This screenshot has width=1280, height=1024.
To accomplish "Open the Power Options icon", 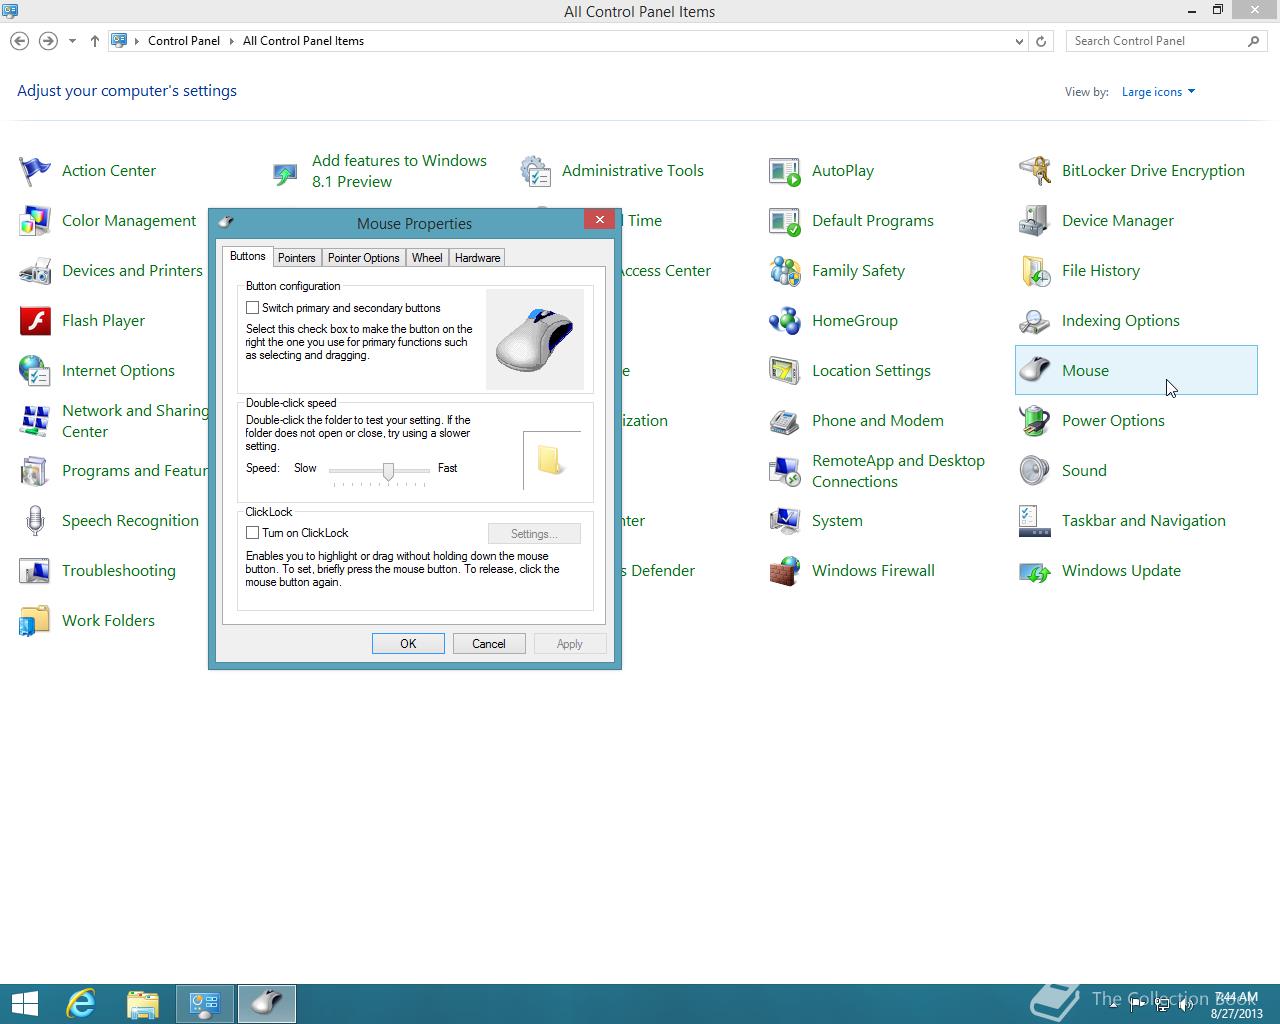I will tap(1035, 421).
